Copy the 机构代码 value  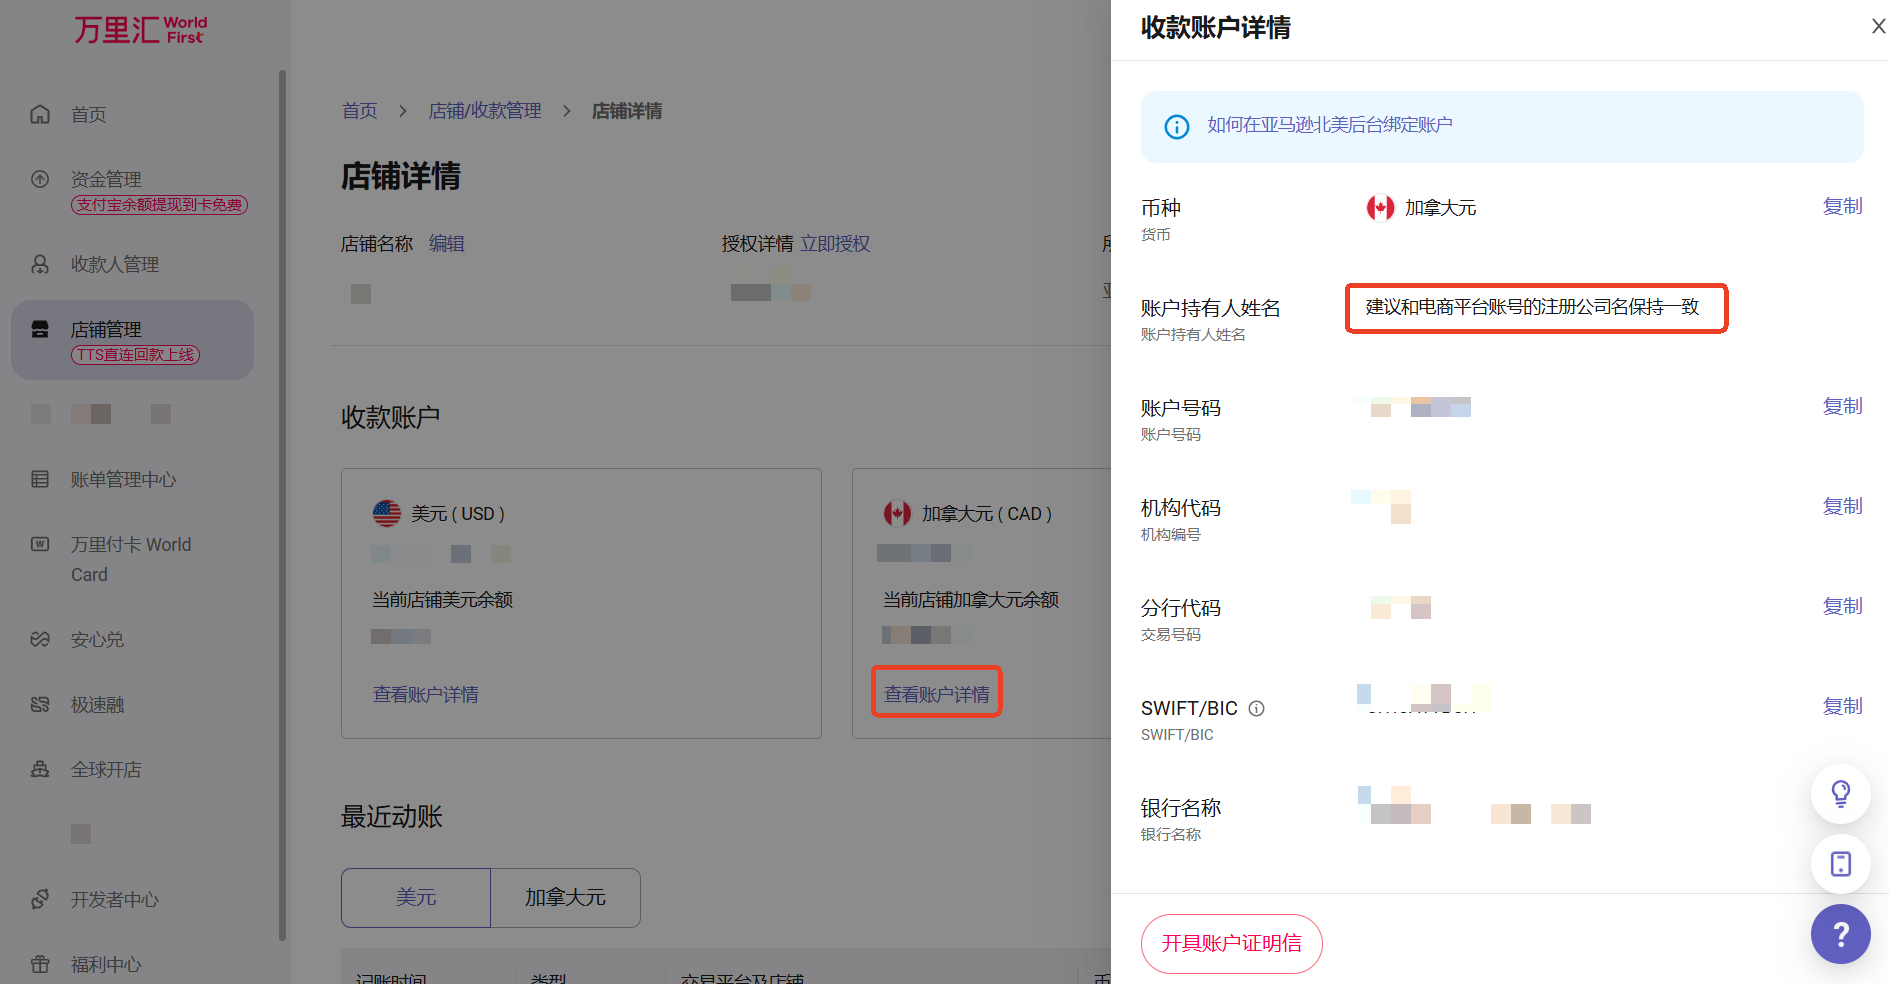(1843, 506)
